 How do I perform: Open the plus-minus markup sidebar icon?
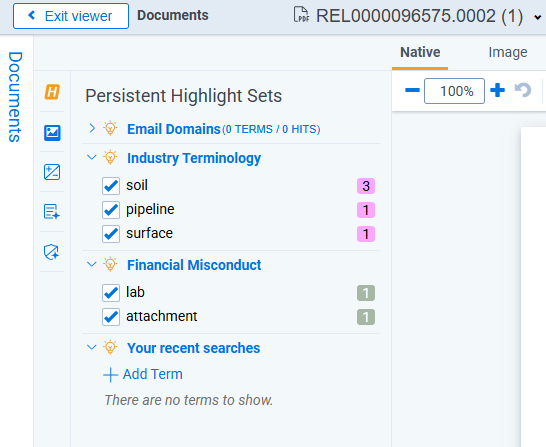(52, 172)
